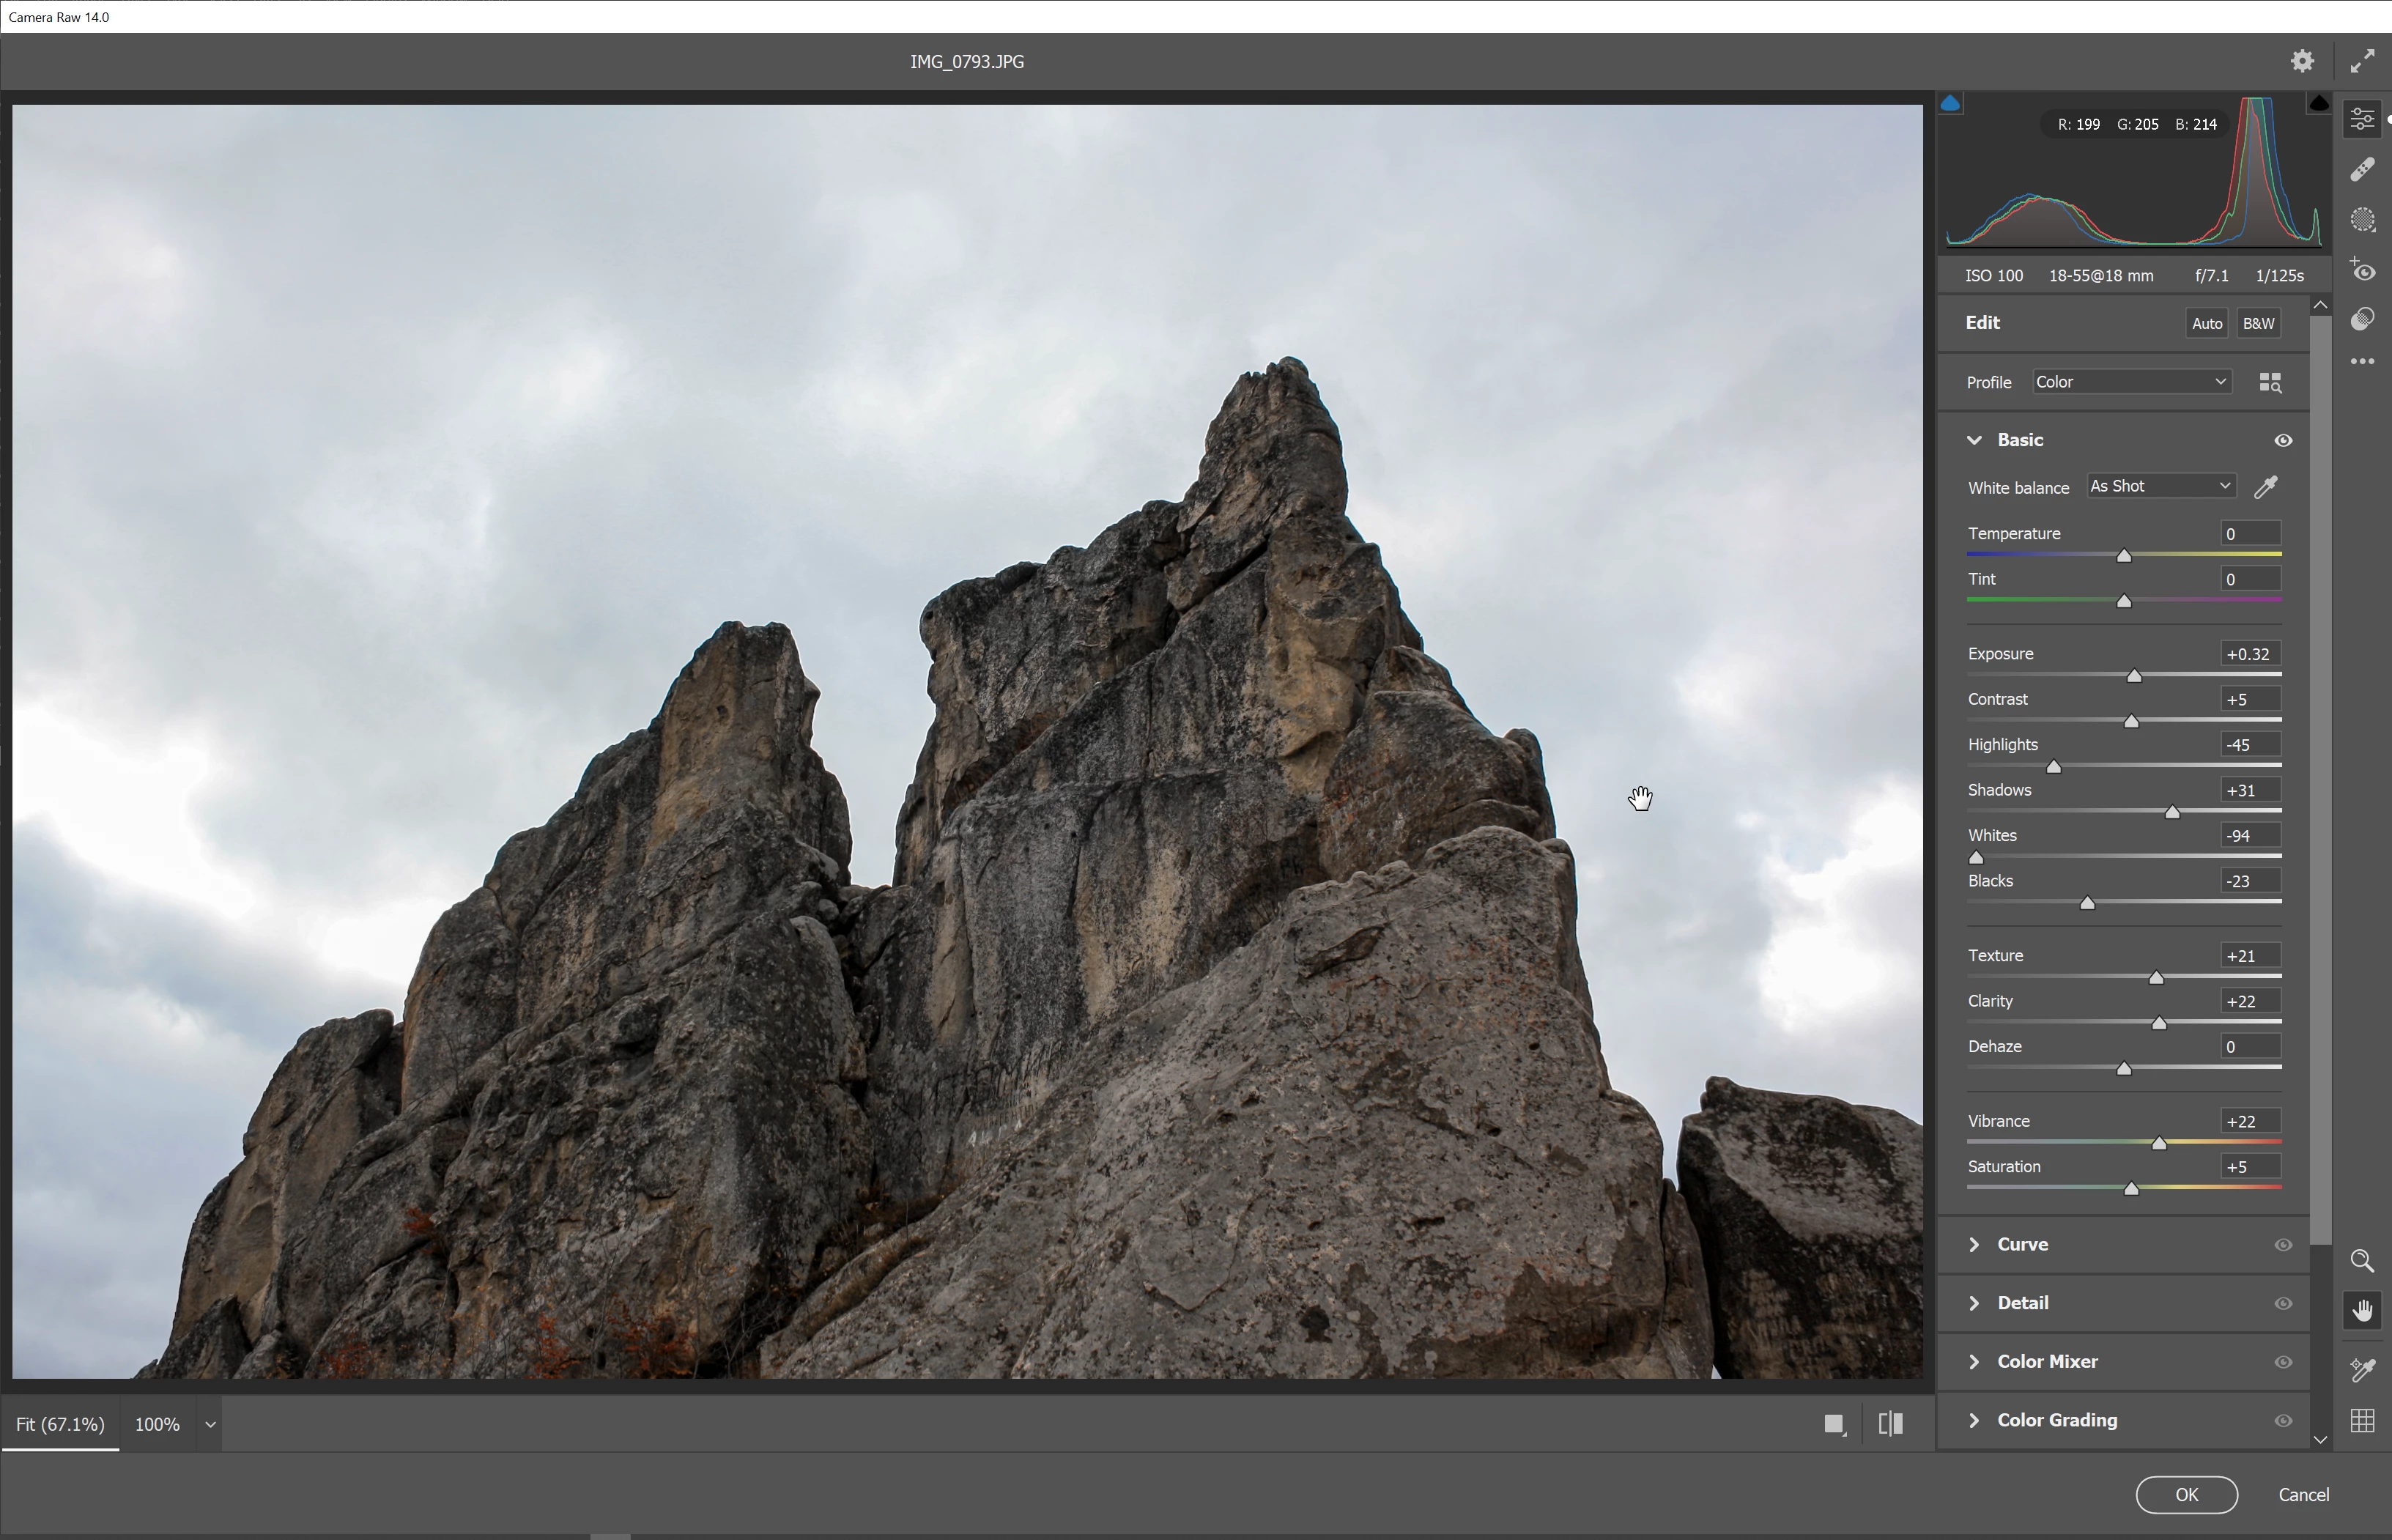Toggle Curve panel visibility eye
The image size is (2392, 1540).
tap(2283, 1245)
